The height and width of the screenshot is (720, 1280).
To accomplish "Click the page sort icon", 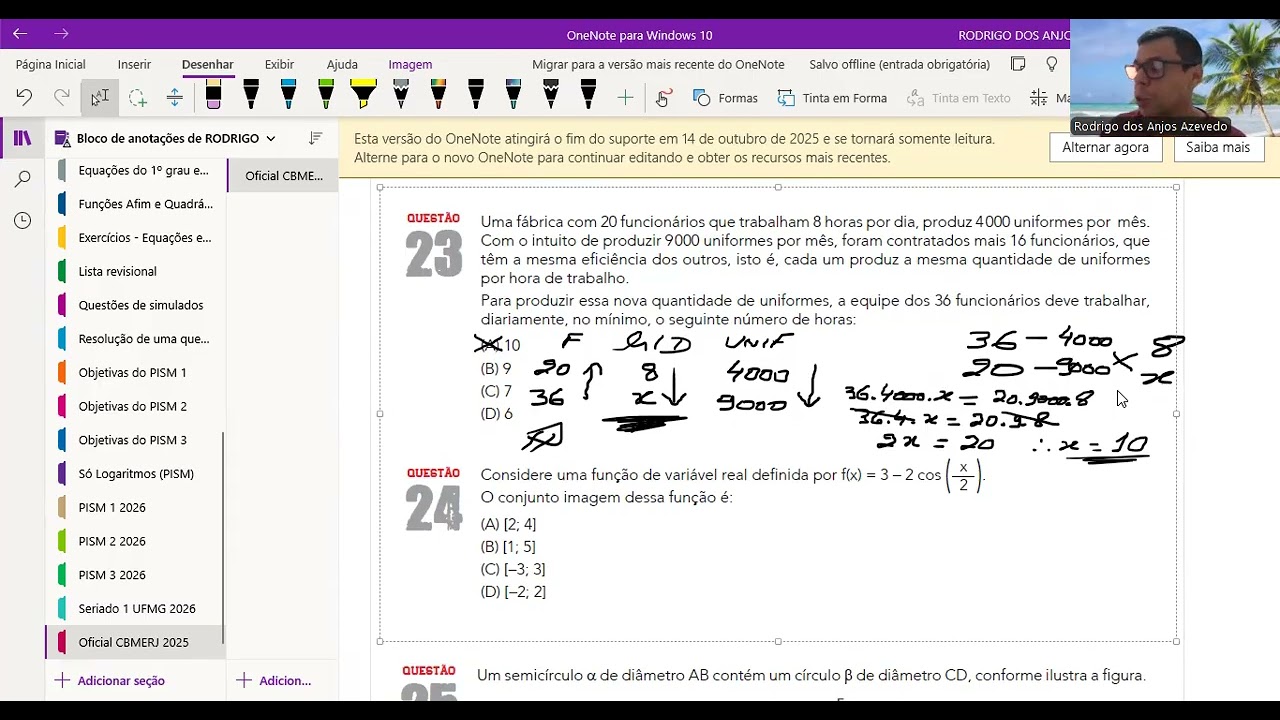I will point(316,138).
